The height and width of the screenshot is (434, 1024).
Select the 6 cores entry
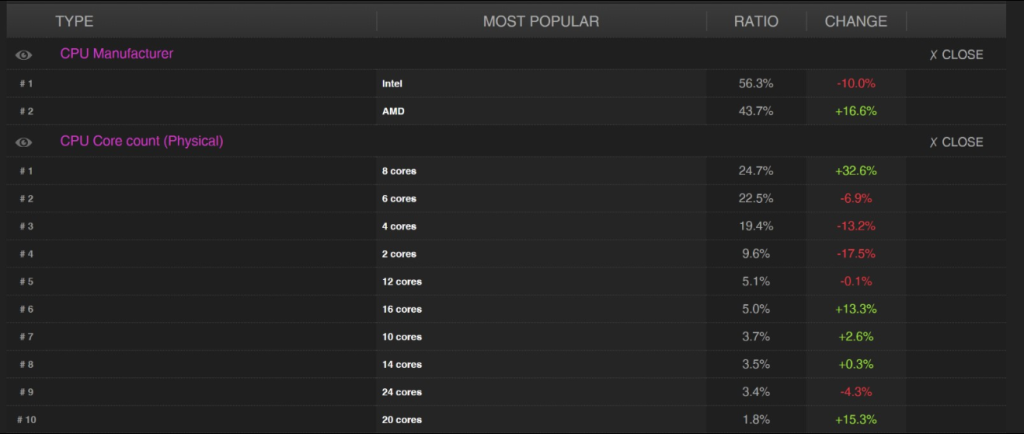pyautogui.click(x=399, y=199)
